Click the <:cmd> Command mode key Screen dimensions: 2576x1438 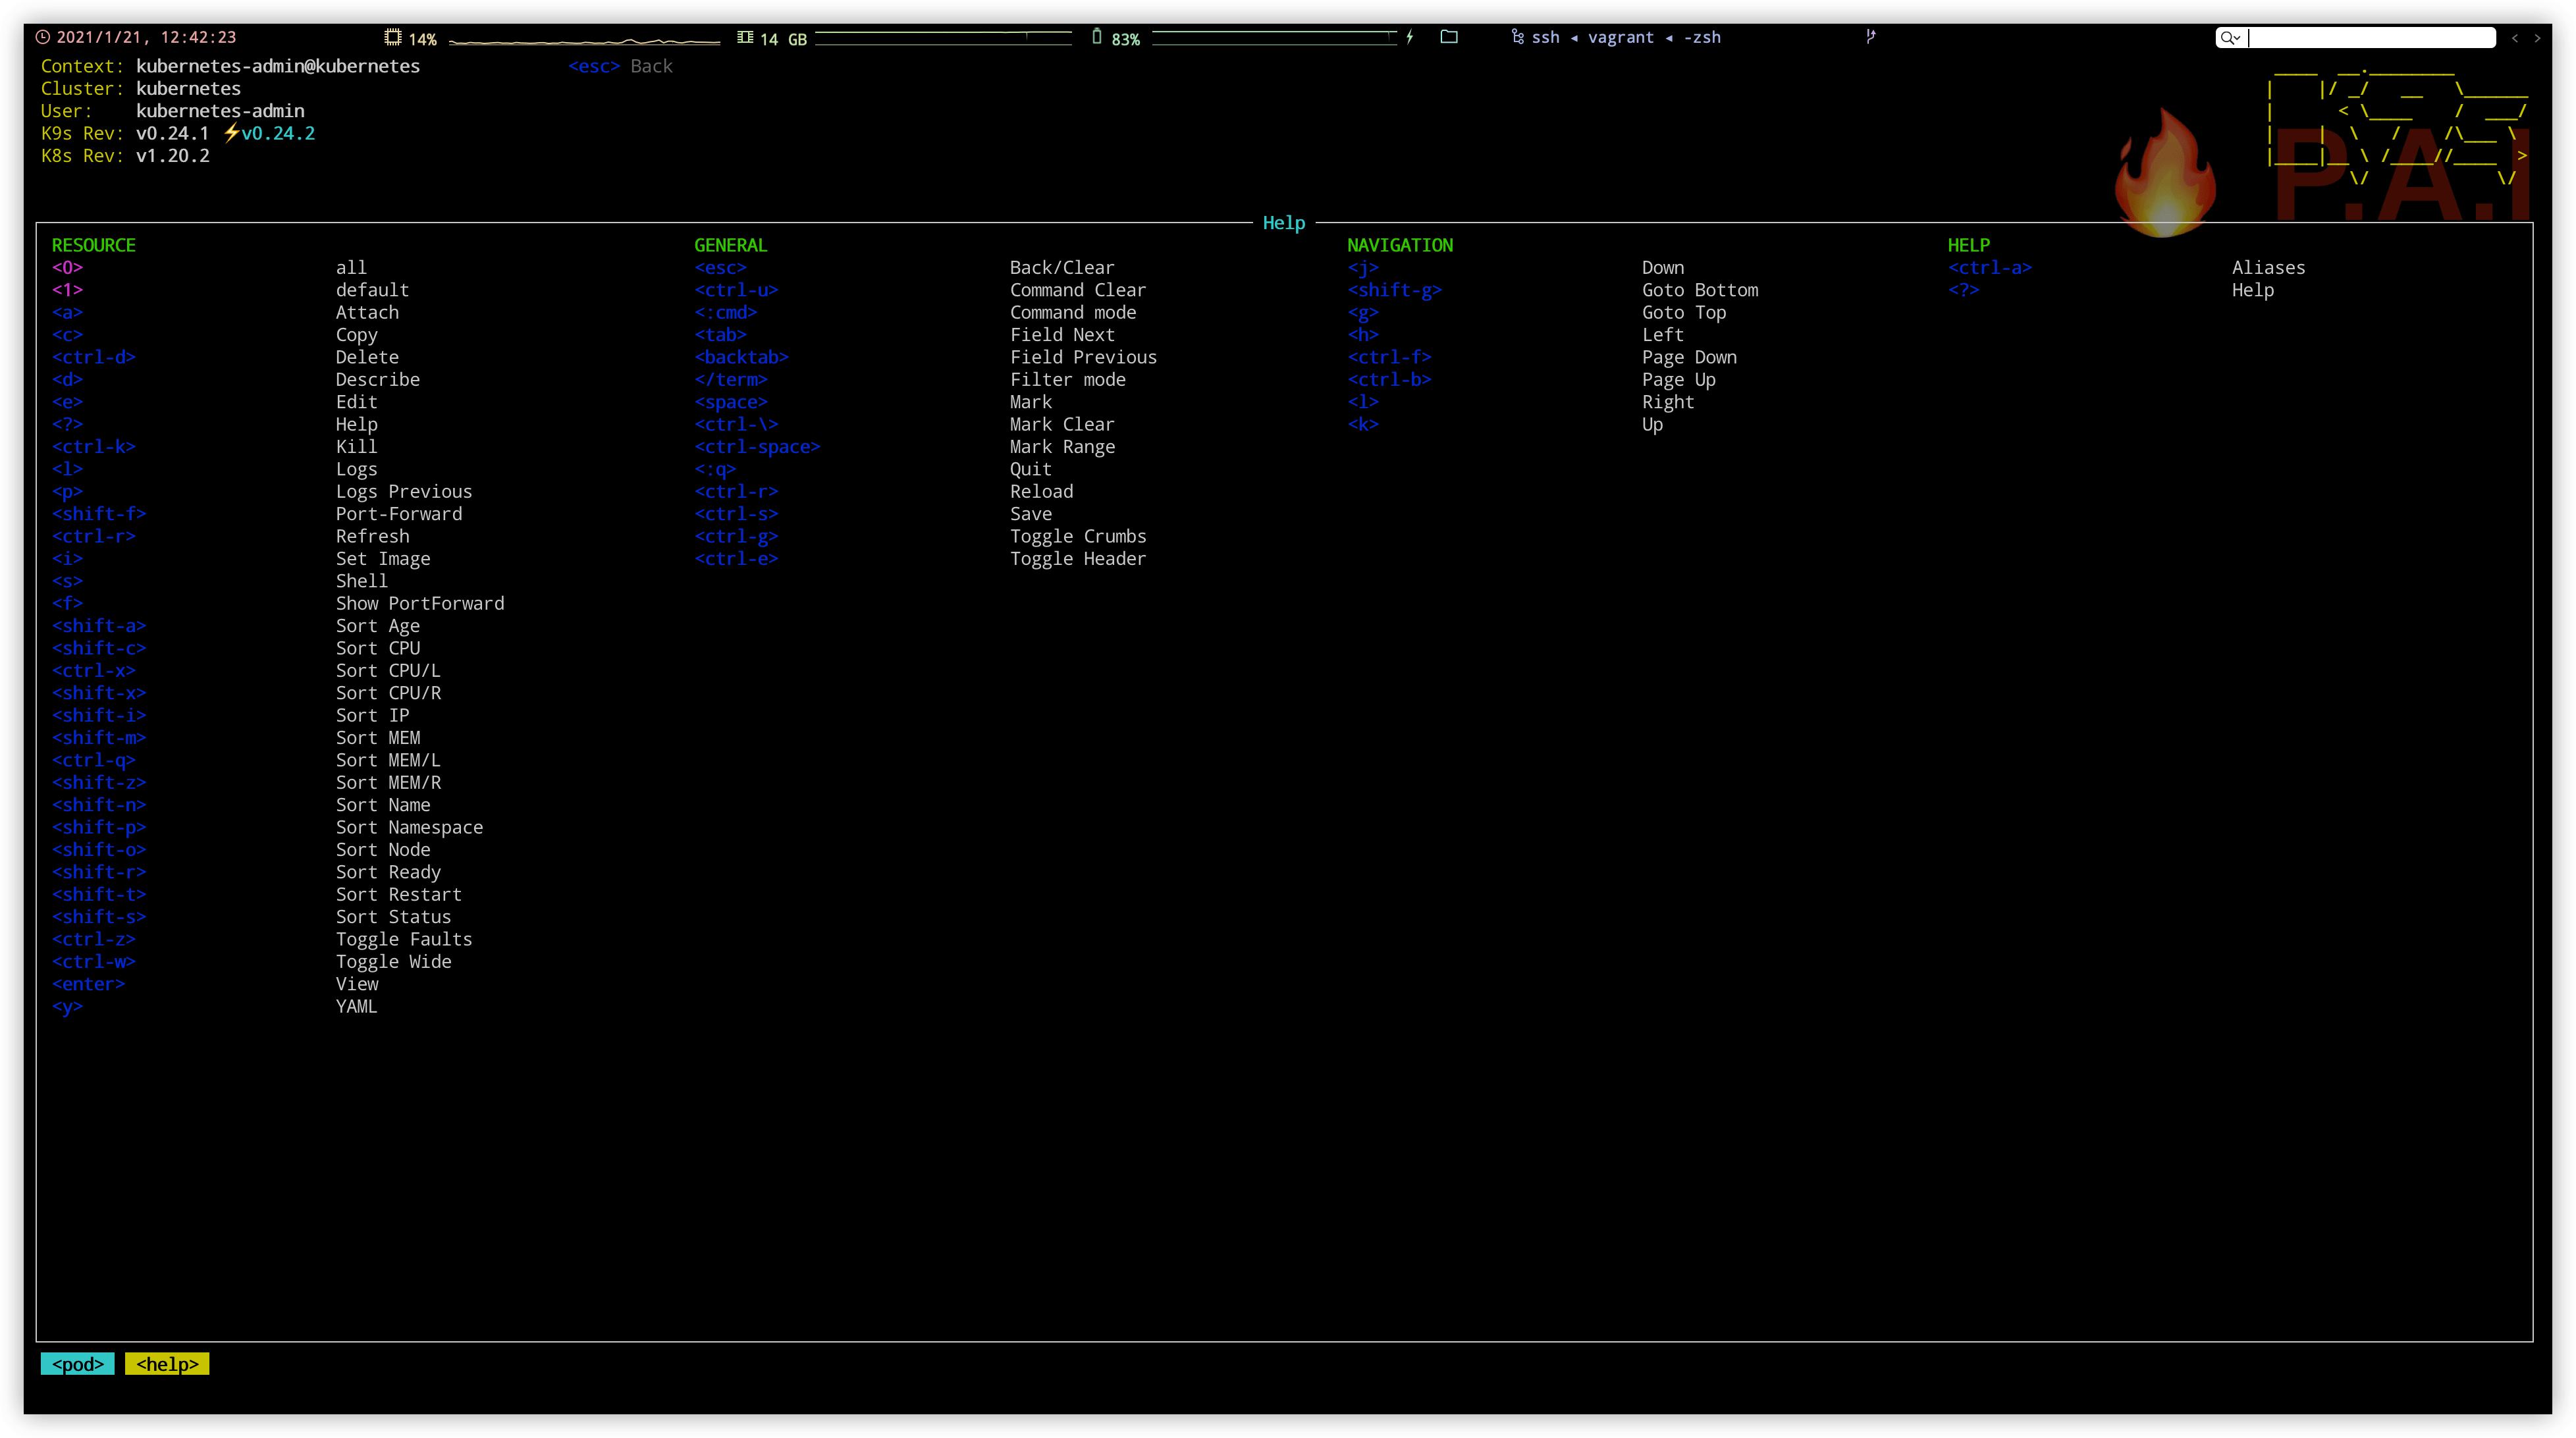click(x=725, y=312)
